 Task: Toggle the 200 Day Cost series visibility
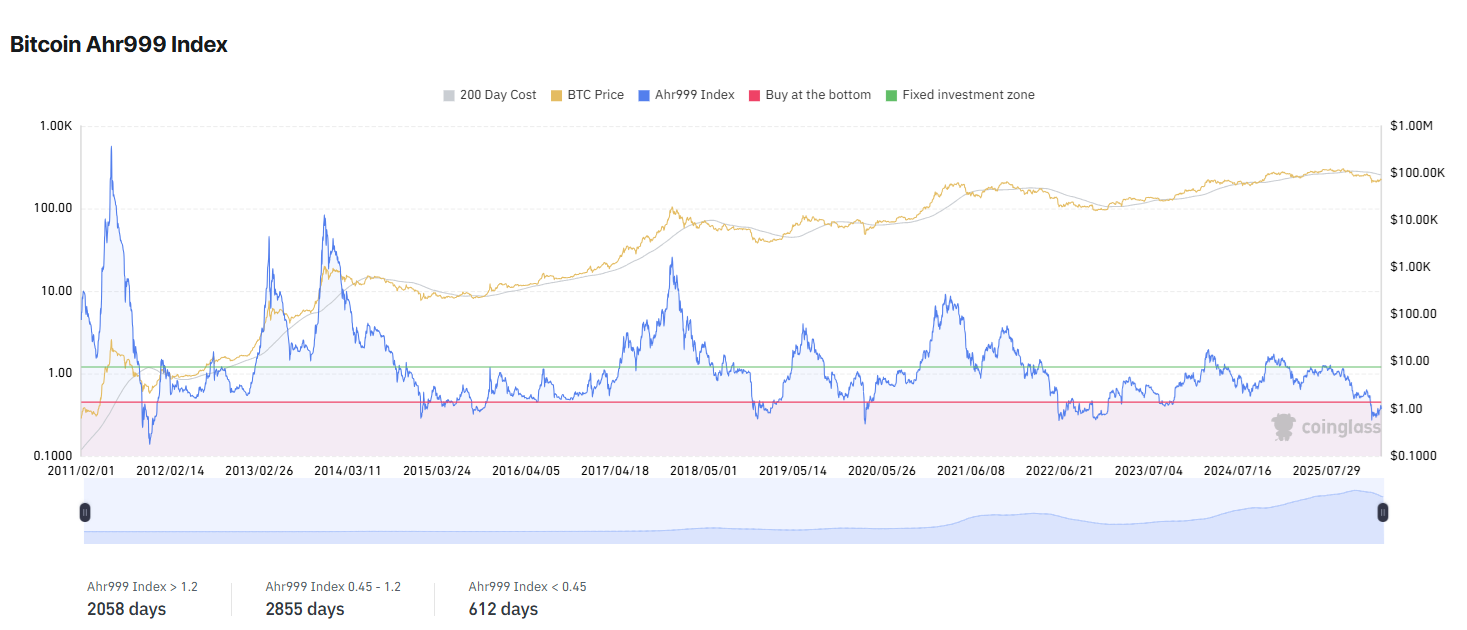[496, 94]
